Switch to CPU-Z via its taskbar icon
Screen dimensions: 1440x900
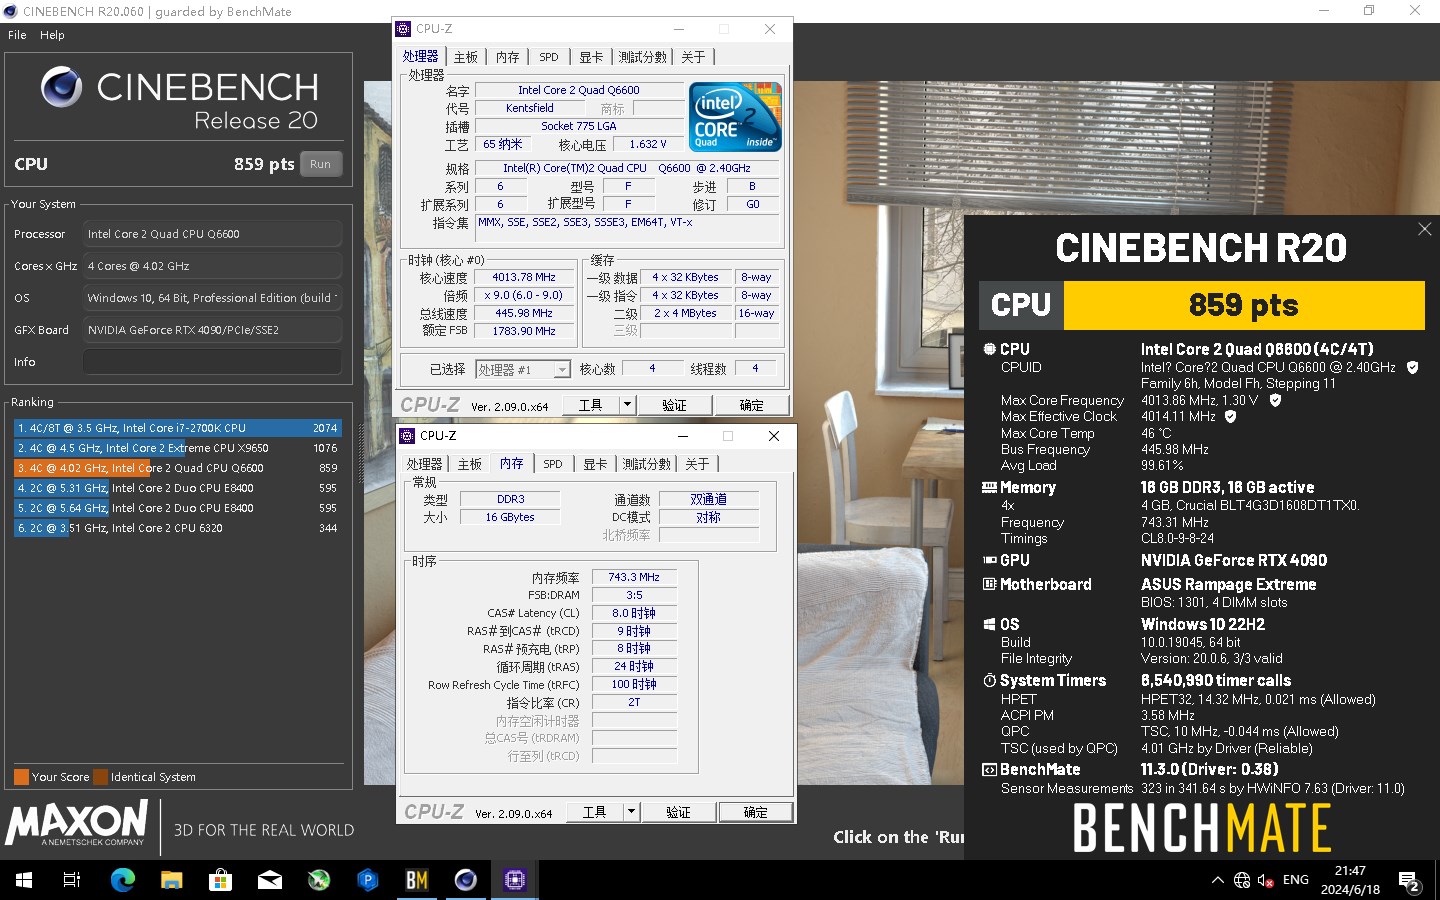pyautogui.click(x=514, y=880)
